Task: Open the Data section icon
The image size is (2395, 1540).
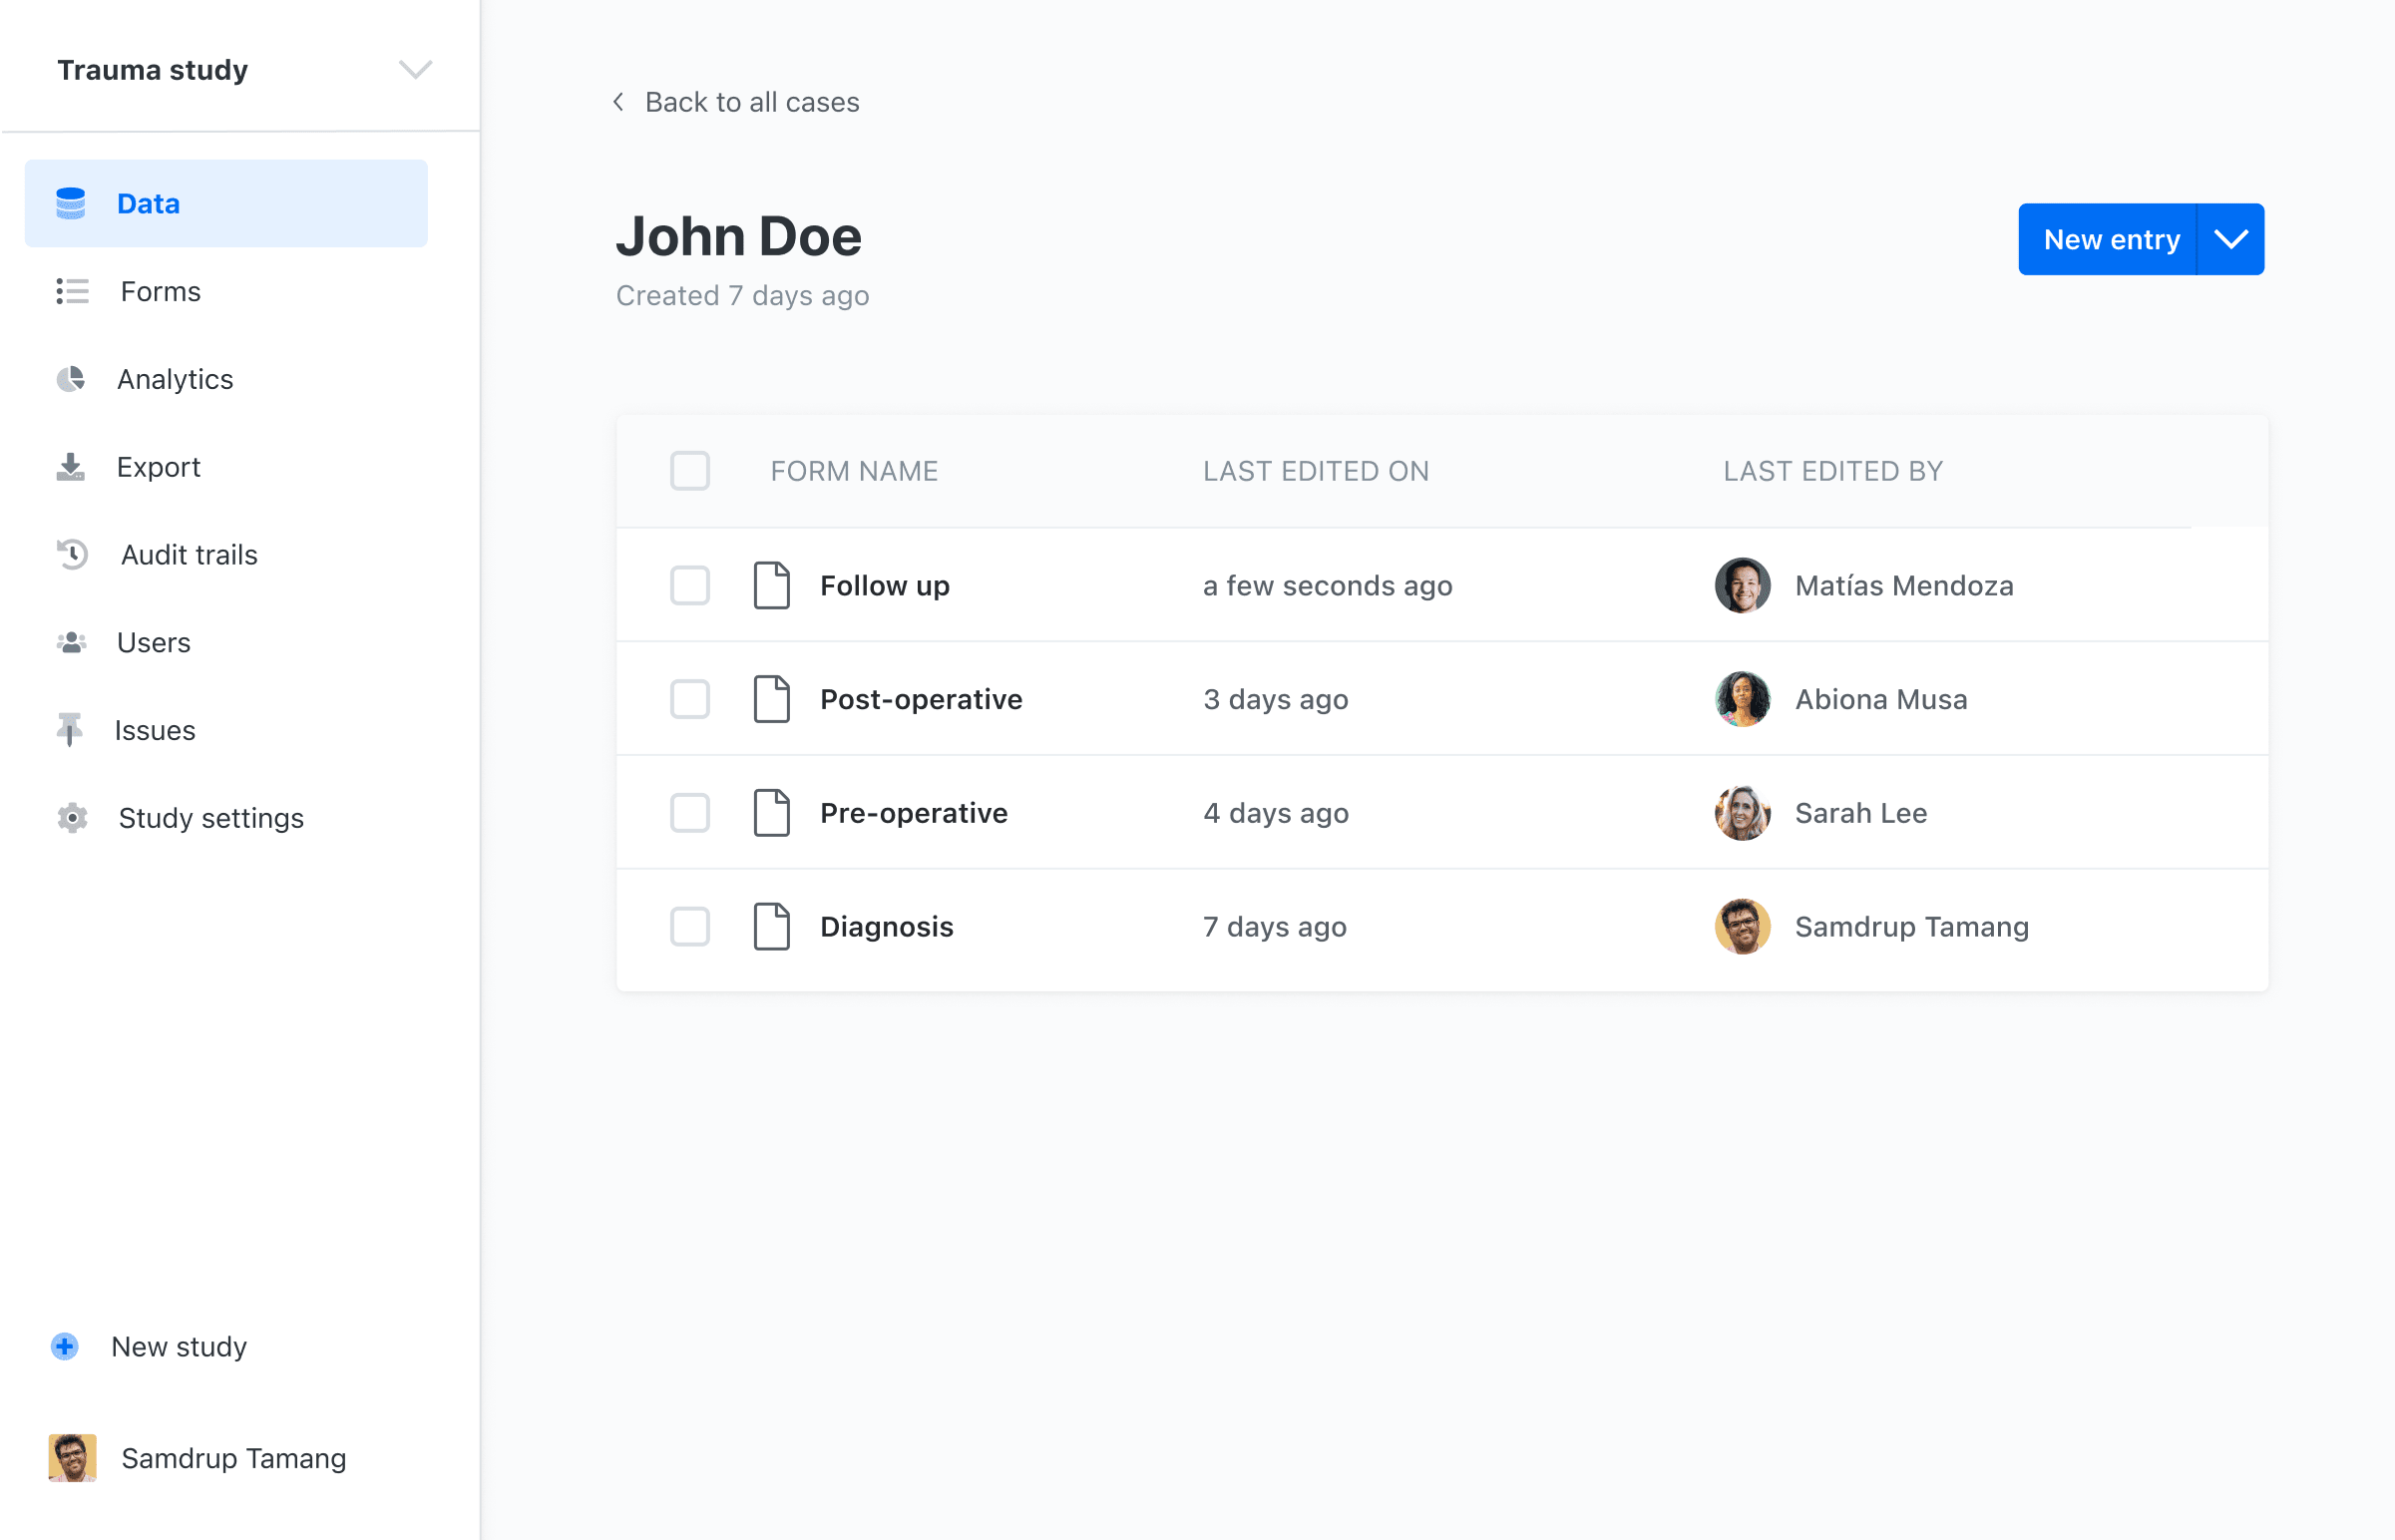Action: [71, 203]
